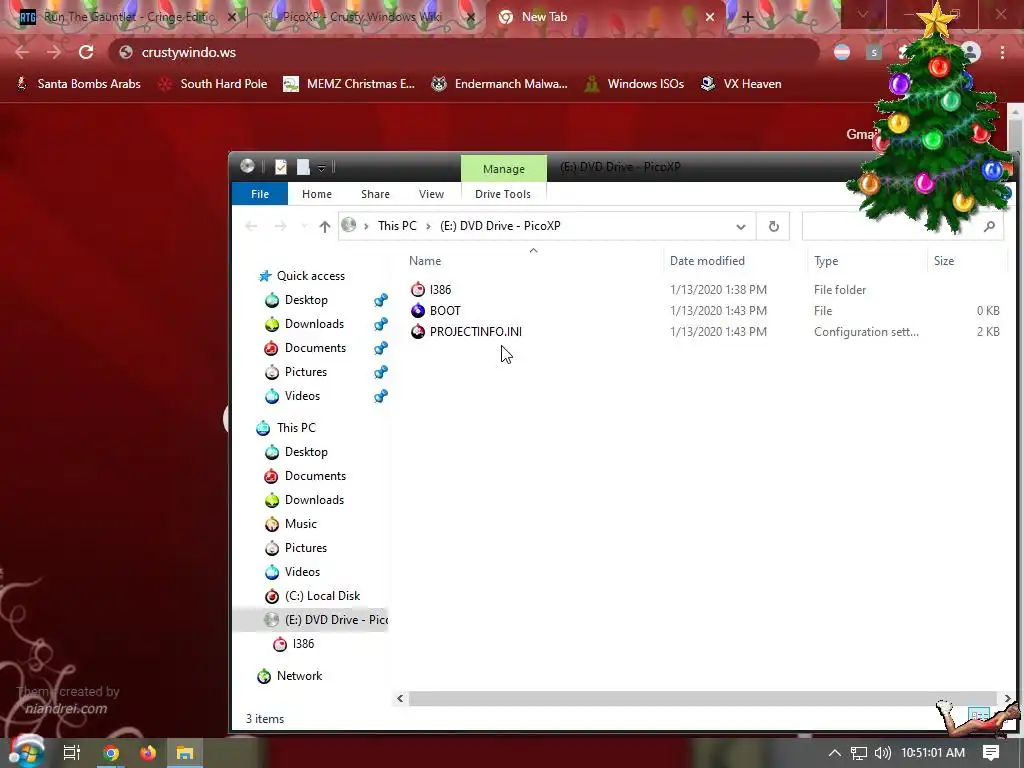Click the search magnifier icon in Explorer
Screen dimensions: 1024x768
pos(989,226)
